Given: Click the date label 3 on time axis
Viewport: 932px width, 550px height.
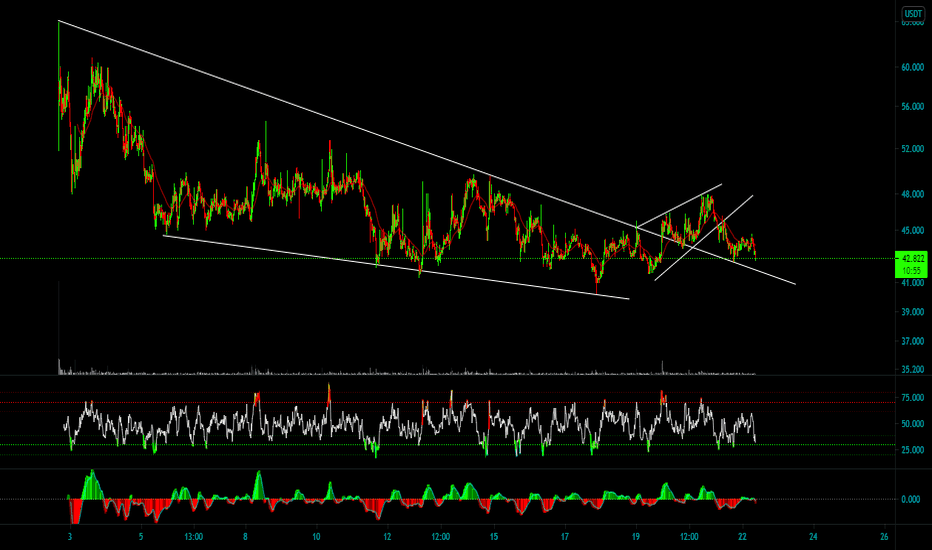Looking at the screenshot, I should 70,537.
